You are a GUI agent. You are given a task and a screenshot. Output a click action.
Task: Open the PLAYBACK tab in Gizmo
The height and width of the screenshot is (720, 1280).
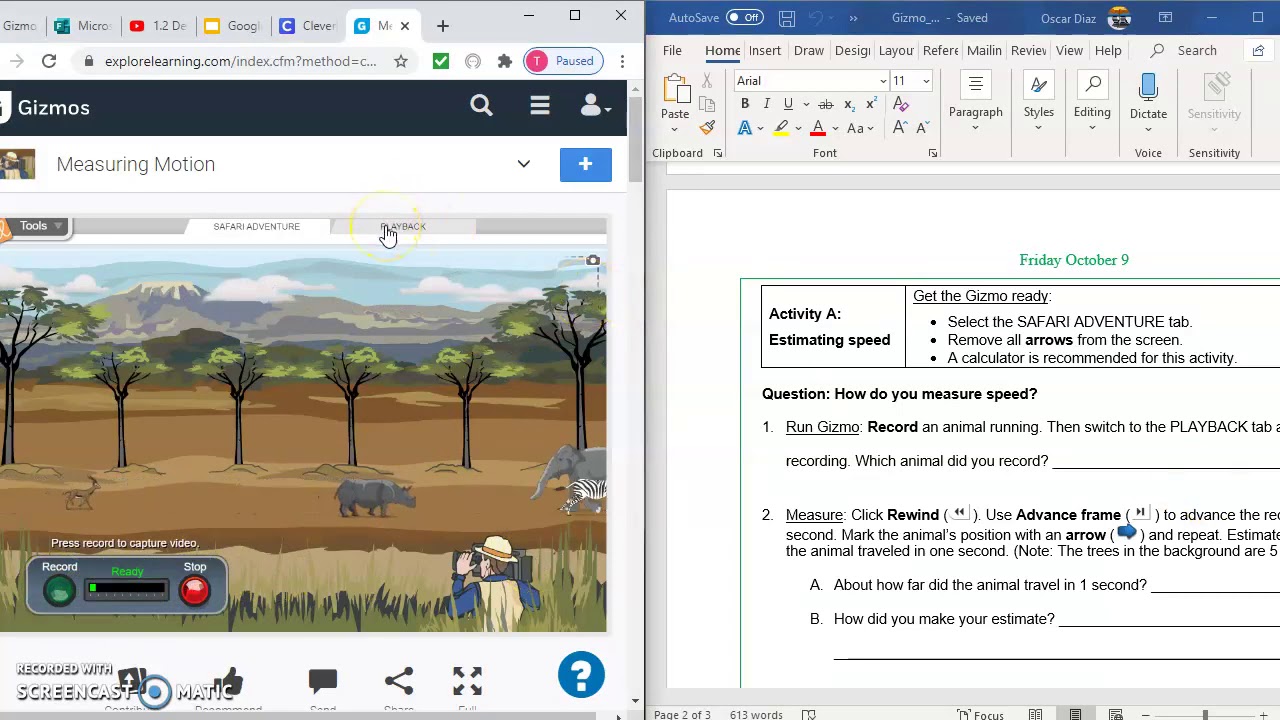[x=403, y=226]
